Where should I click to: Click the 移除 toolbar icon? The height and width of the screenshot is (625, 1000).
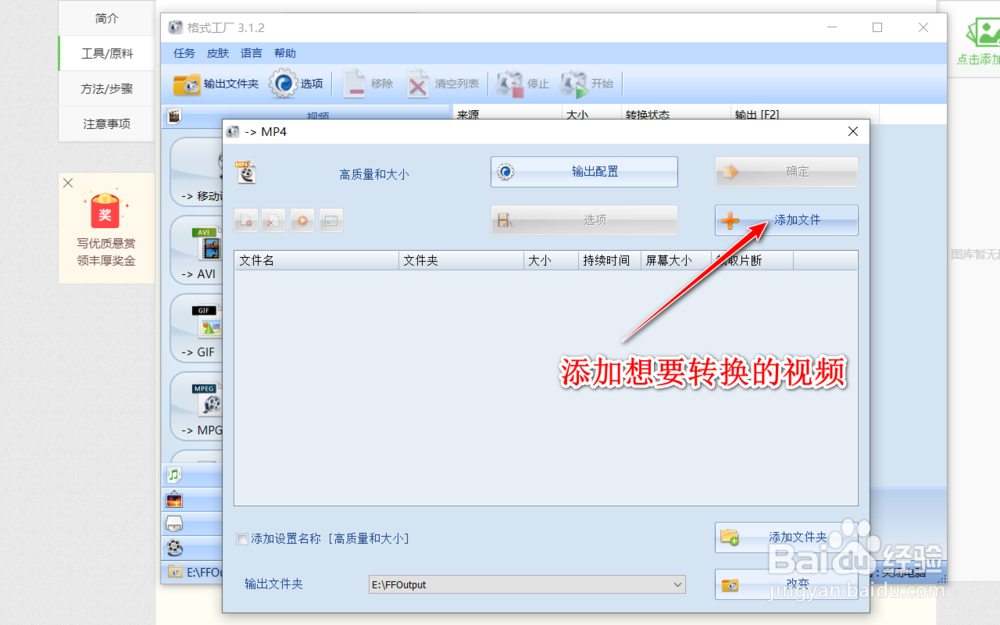tap(354, 84)
